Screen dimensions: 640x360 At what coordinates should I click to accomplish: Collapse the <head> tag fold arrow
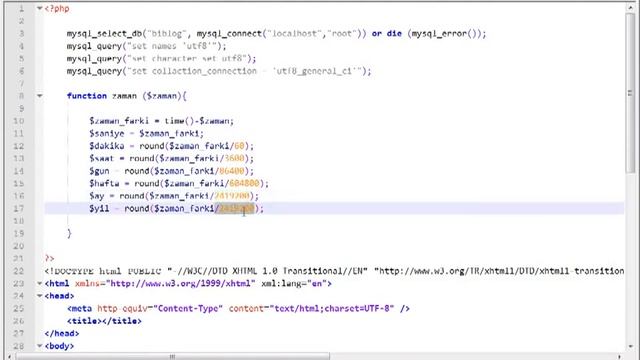(40, 296)
